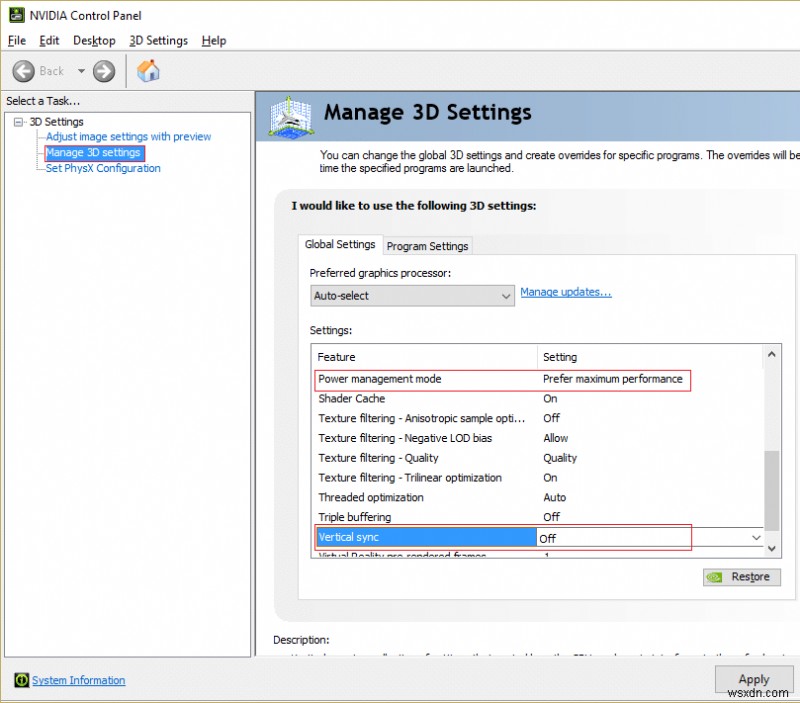Click the Auto value for Threaded optimization
This screenshot has width=800, height=703.
point(554,497)
